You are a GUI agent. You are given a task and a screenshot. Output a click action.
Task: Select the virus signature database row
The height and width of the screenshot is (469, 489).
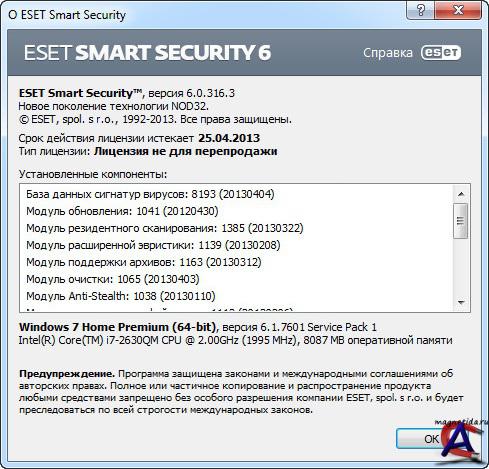point(150,194)
